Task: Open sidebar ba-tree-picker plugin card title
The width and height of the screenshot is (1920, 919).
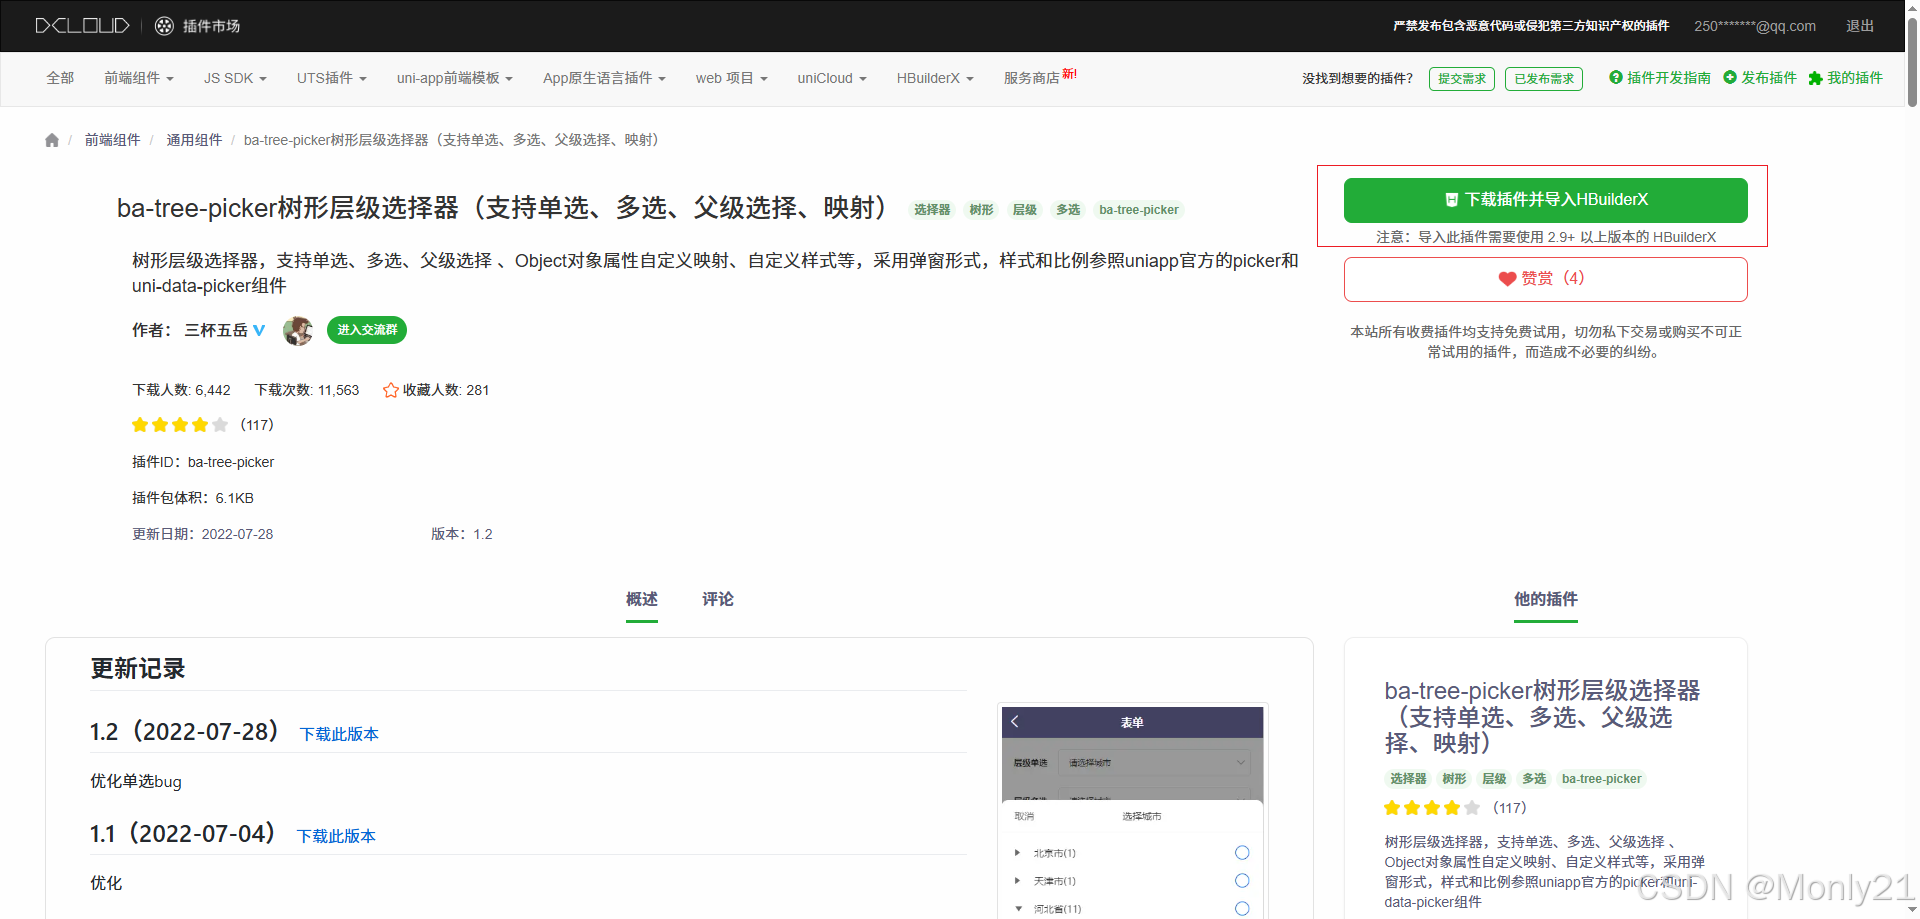Action: click(1542, 717)
